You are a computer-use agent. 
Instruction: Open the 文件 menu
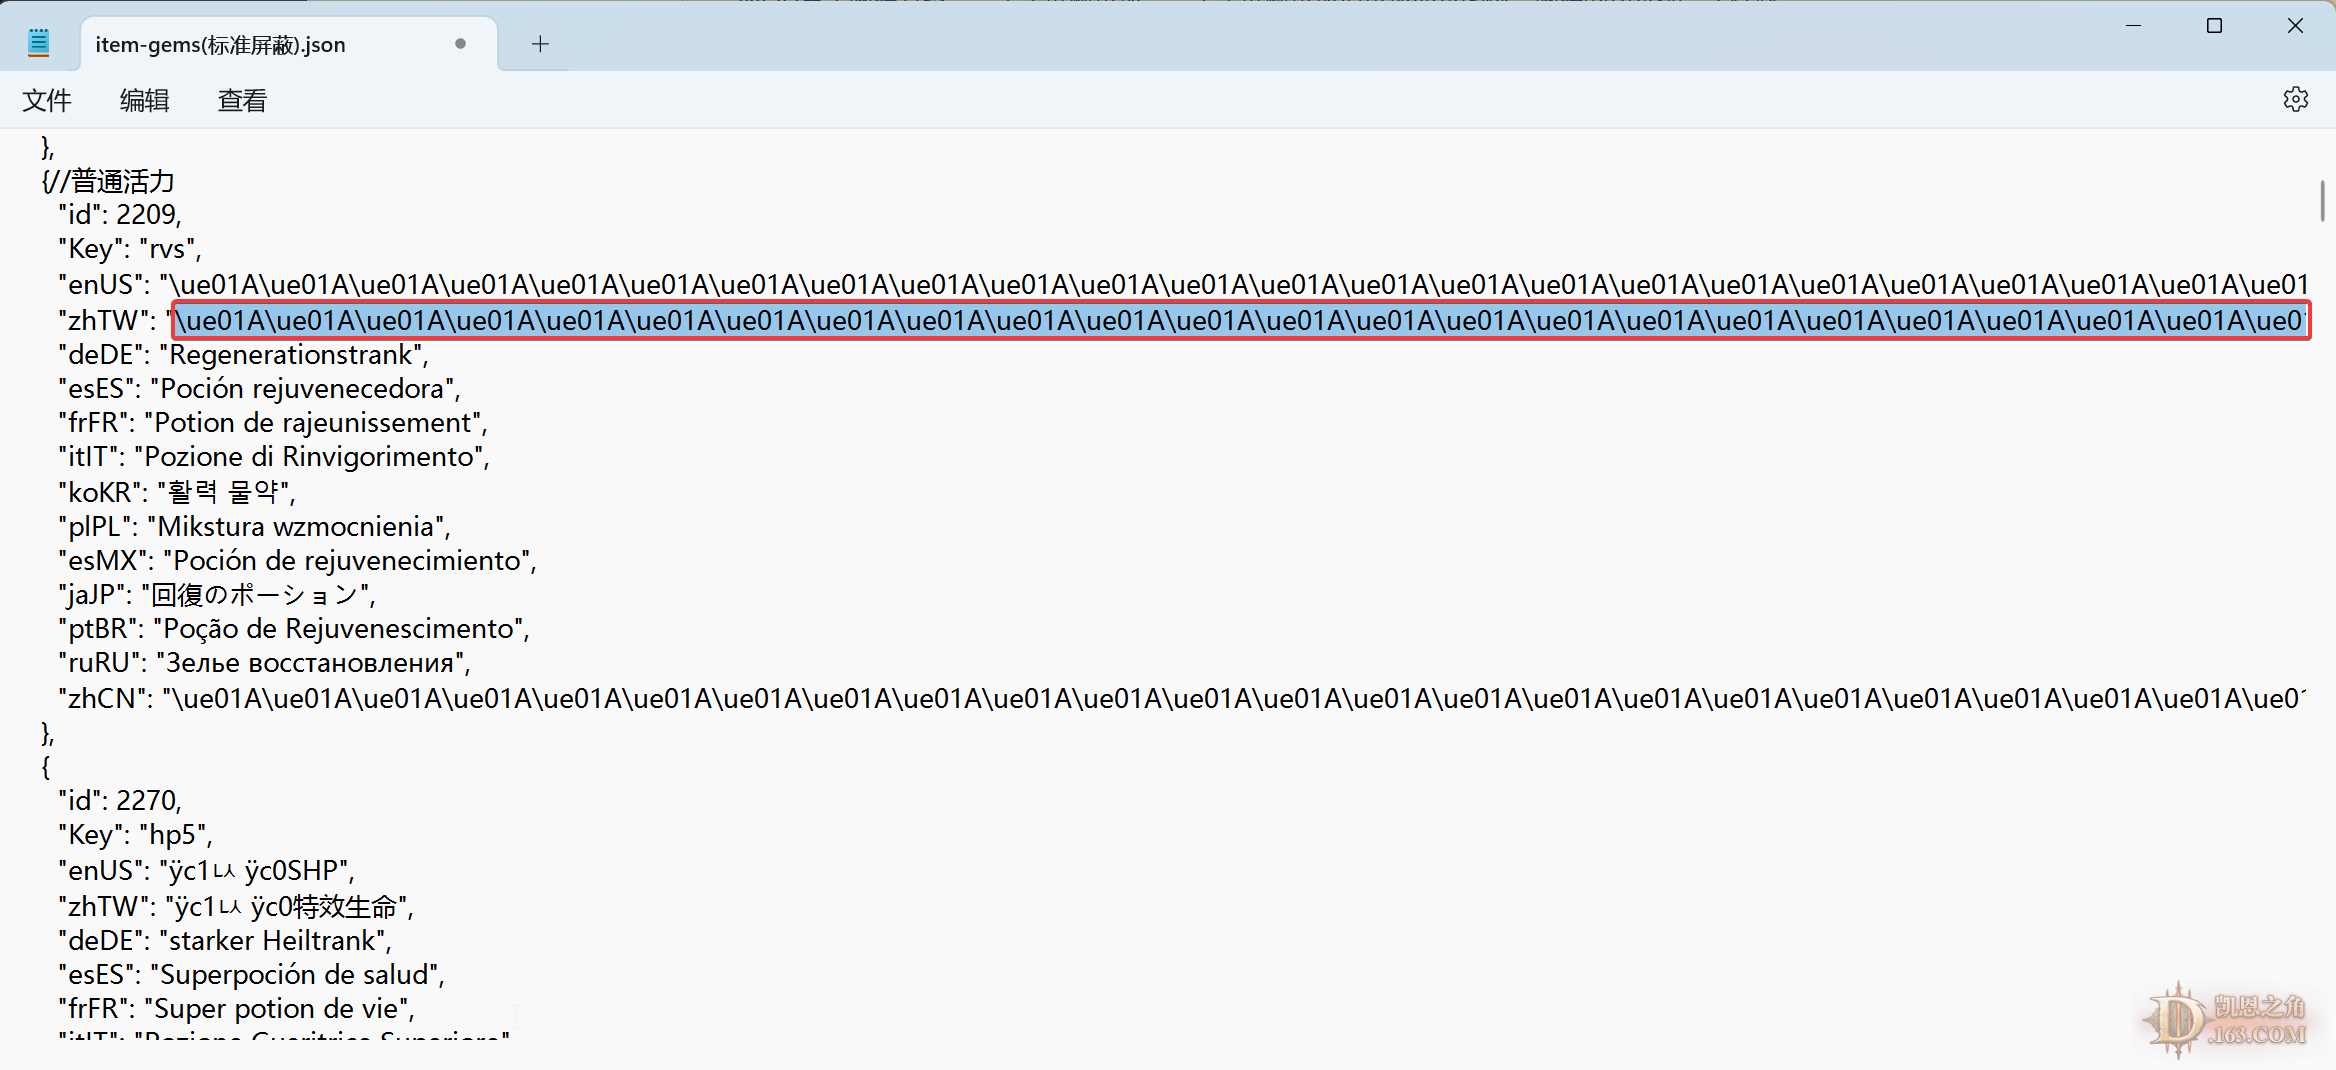(x=47, y=100)
